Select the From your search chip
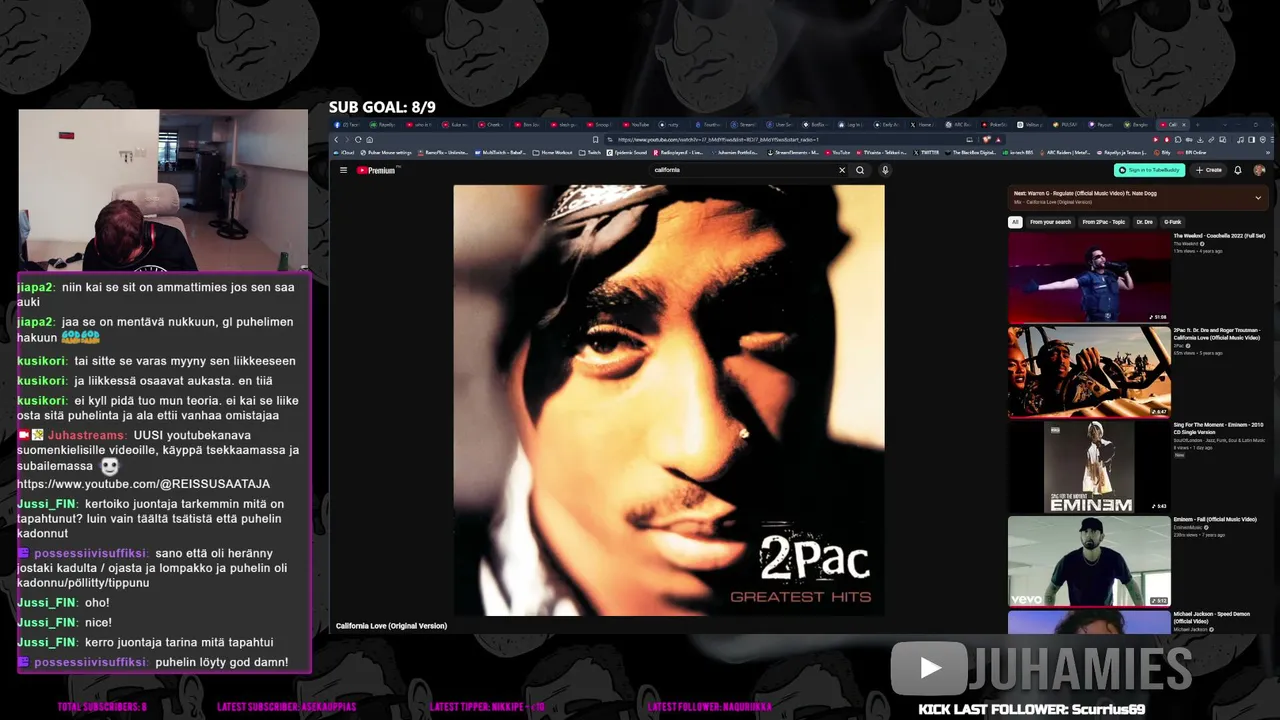This screenshot has height=720, width=1280. pos(1050,222)
